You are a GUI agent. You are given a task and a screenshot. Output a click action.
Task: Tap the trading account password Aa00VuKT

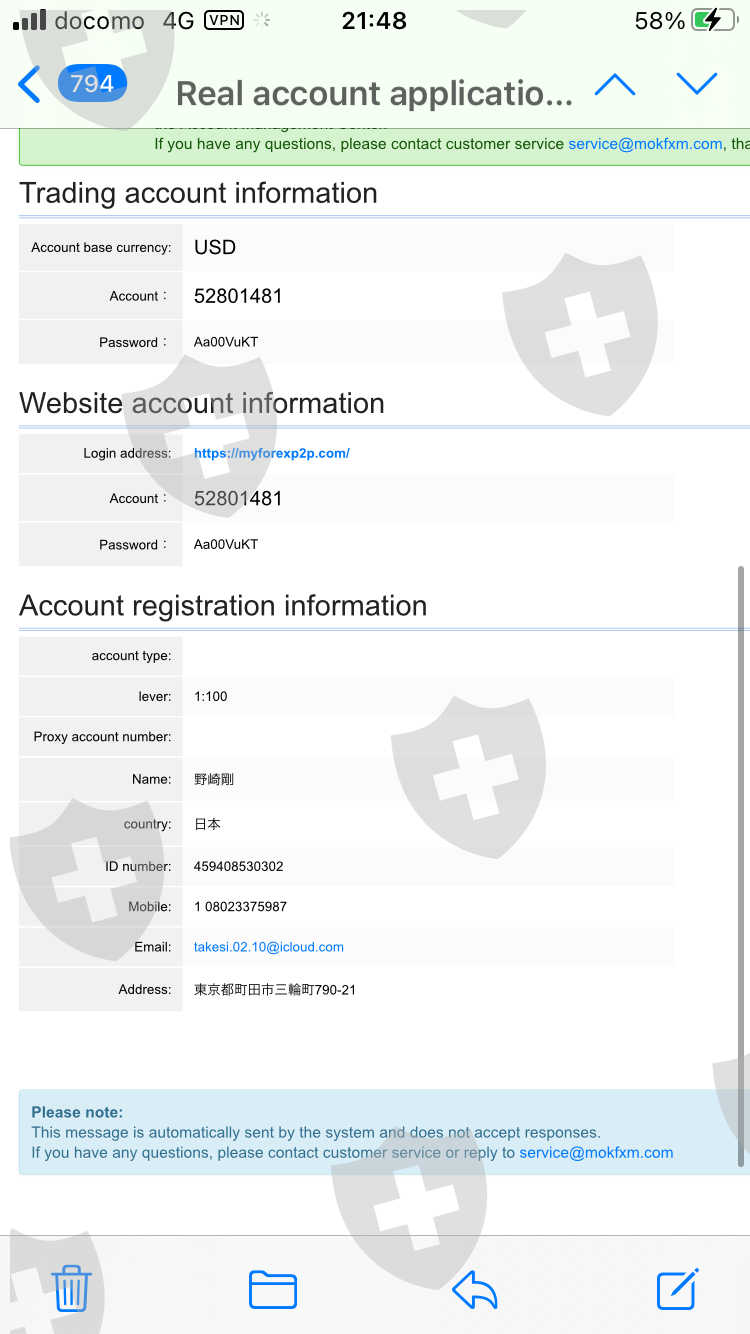(x=226, y=342)
